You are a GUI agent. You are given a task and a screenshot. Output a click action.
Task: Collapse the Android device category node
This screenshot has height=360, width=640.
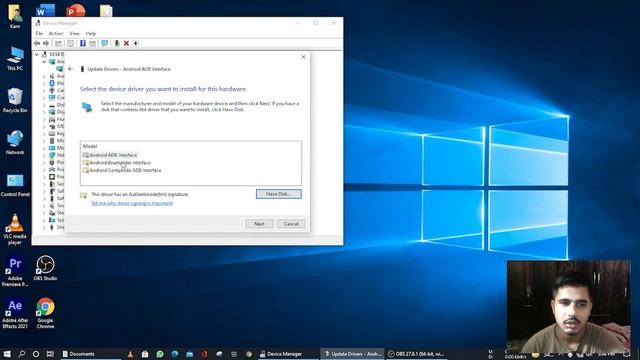[x=44, y=62]
